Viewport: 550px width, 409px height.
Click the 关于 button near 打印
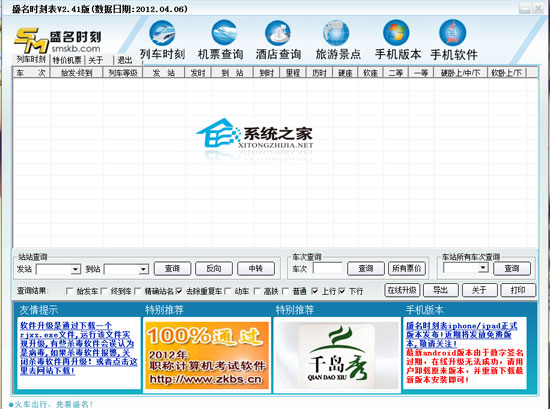479,290
